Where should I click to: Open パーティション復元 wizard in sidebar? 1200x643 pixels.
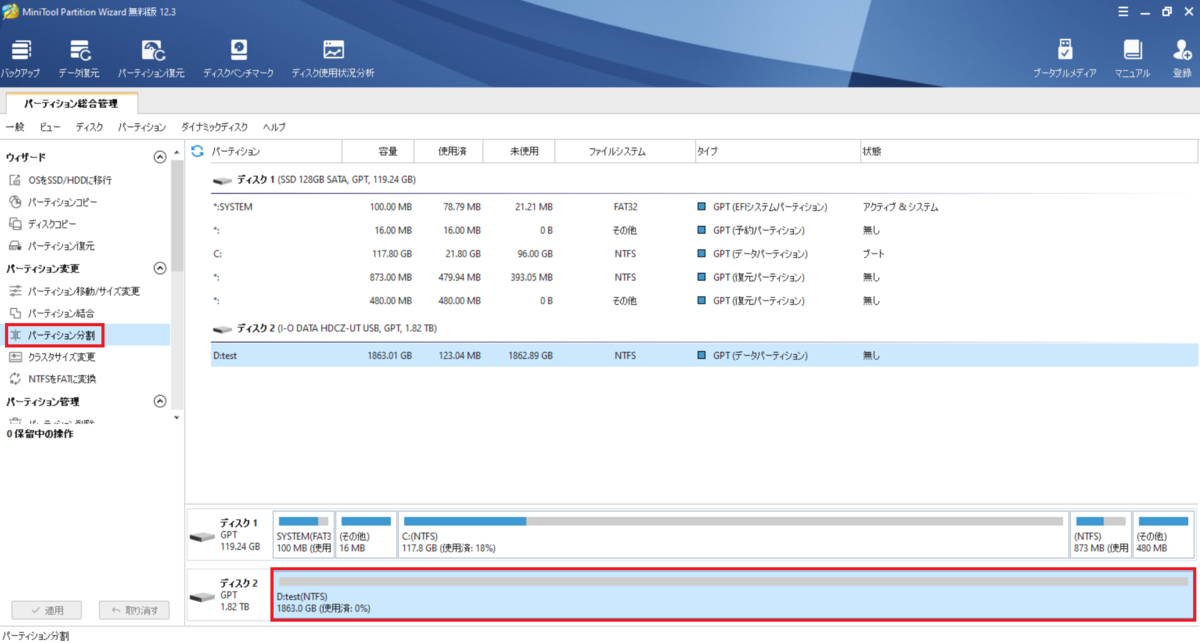pos(51,246)
